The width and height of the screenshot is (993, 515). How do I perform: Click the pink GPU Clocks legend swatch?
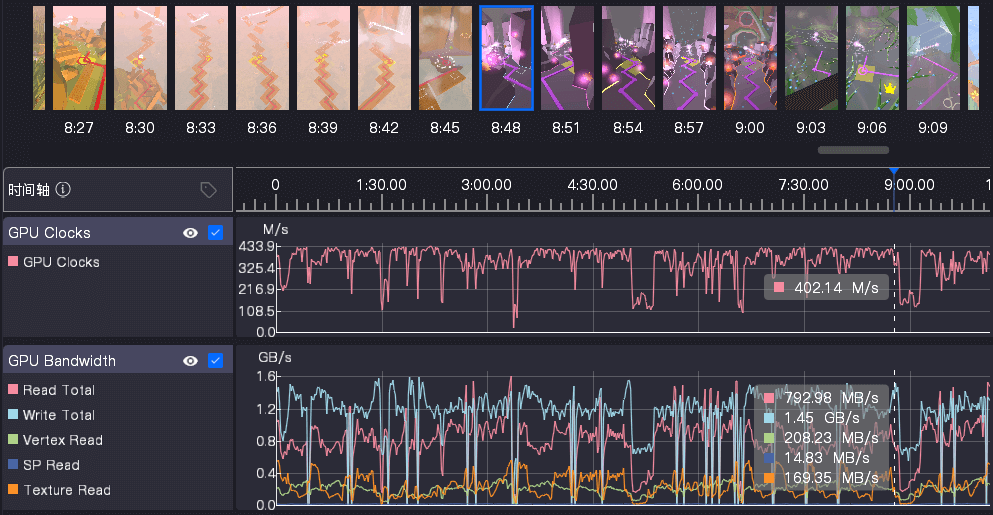[x=13, y=262]
